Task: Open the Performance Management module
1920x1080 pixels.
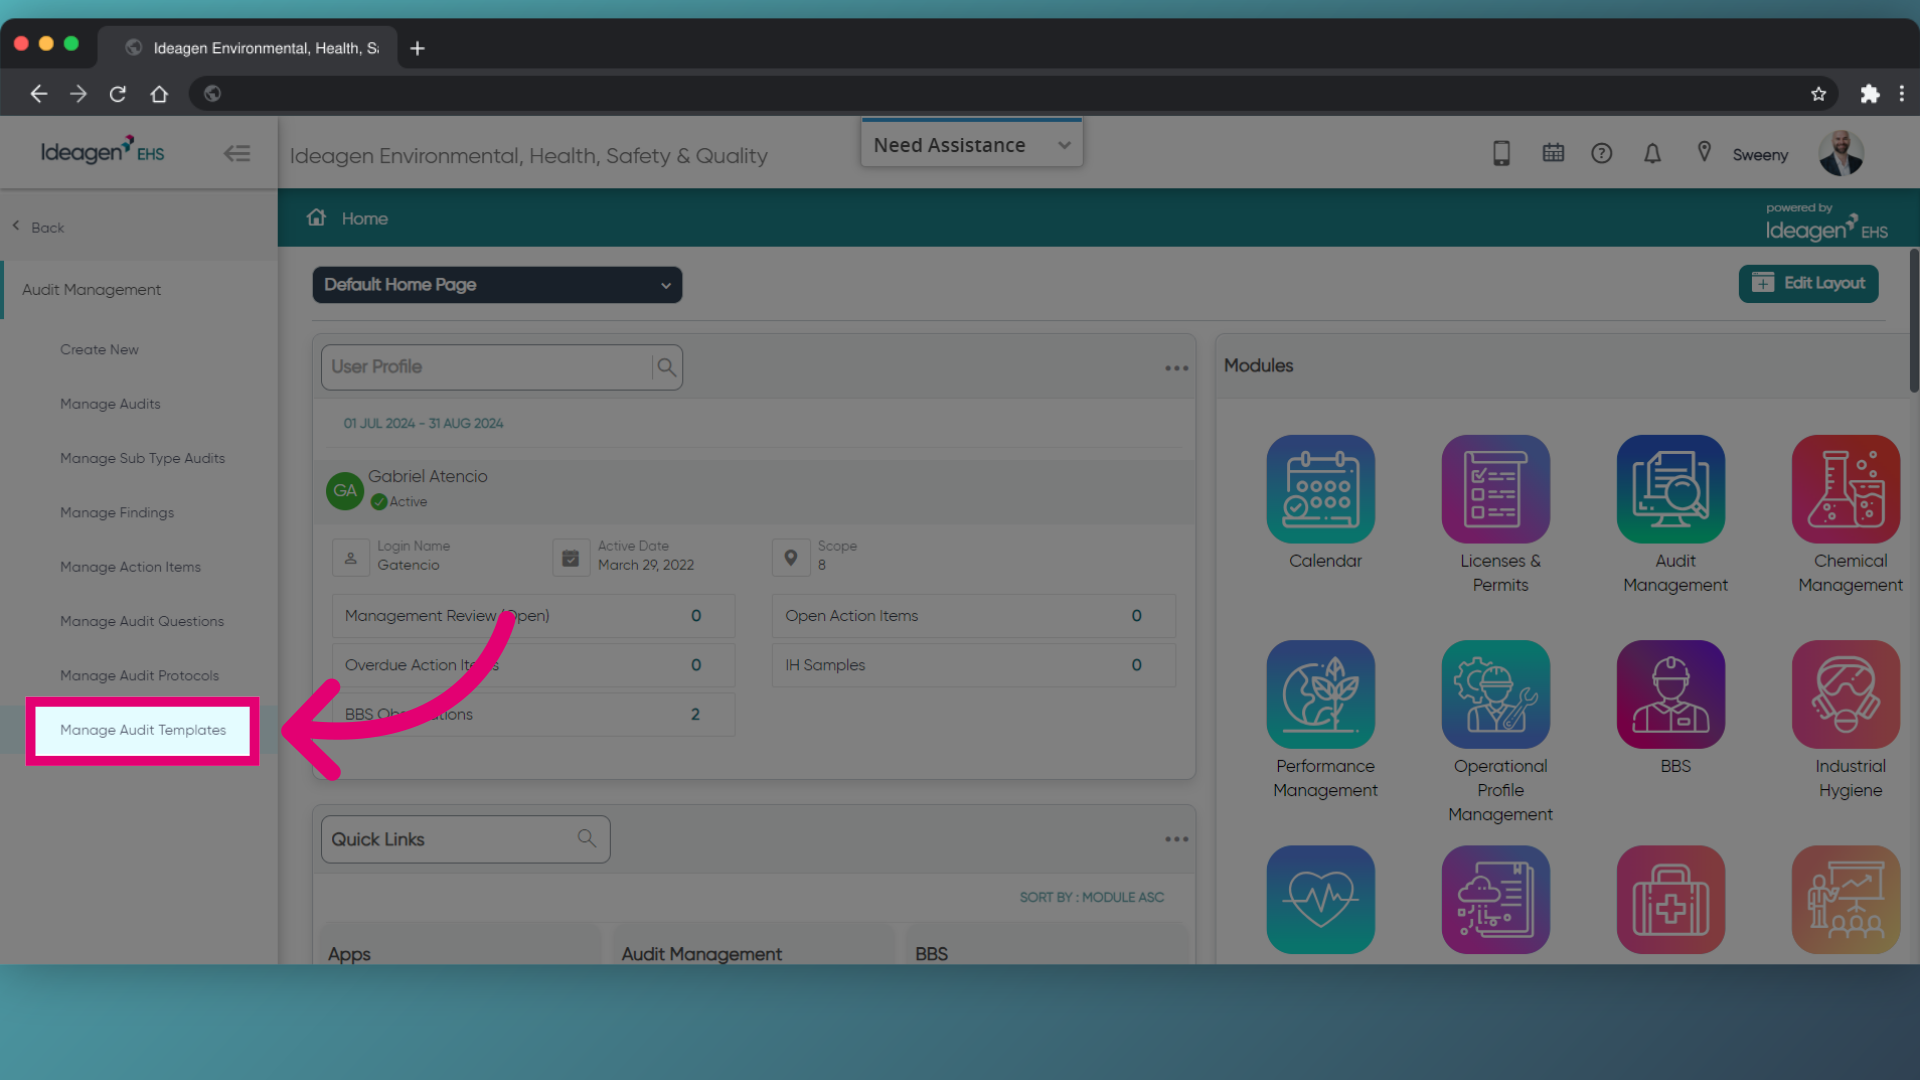Action: point(1320,694)
